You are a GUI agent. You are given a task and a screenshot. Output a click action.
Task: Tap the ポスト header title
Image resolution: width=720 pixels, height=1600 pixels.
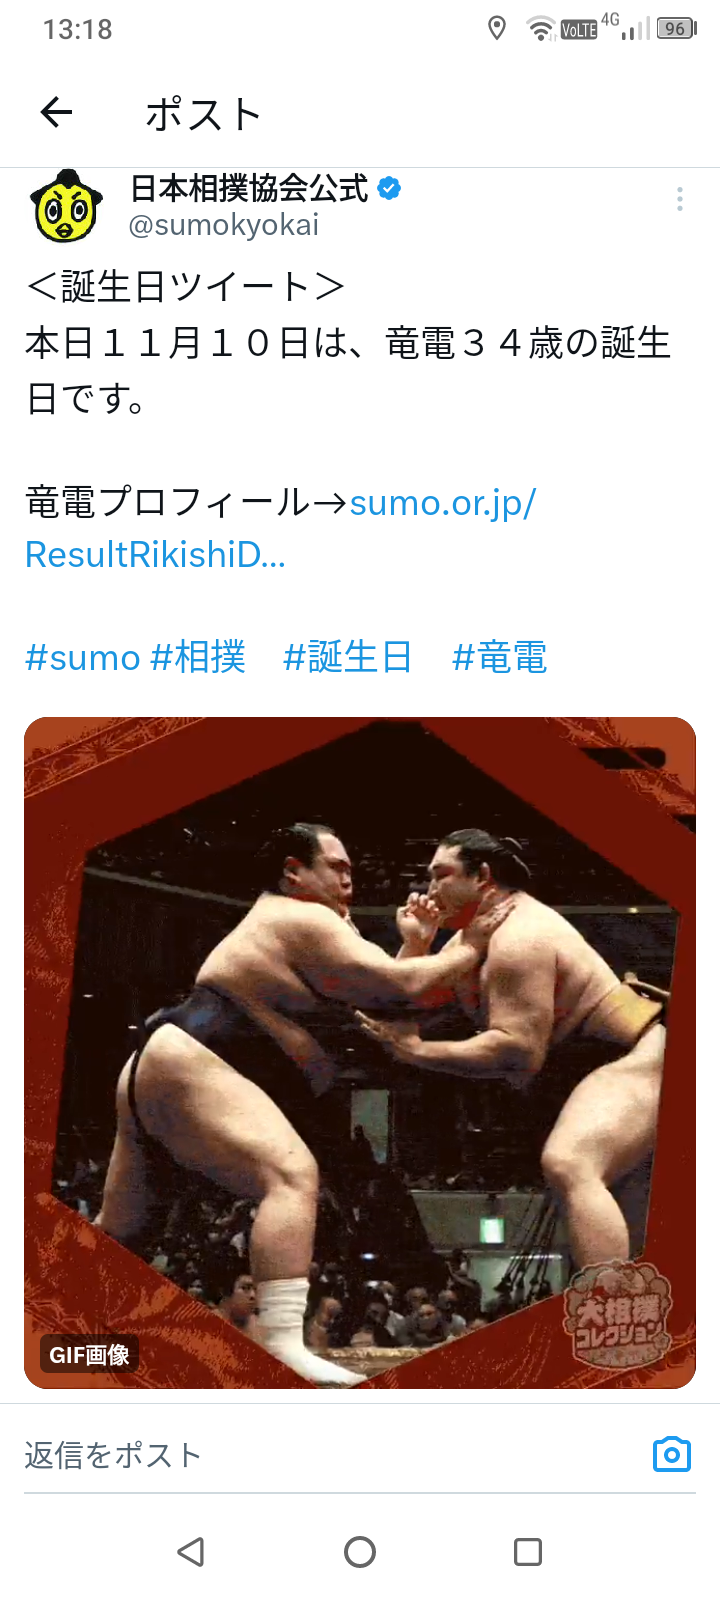(x=204, y=114)
